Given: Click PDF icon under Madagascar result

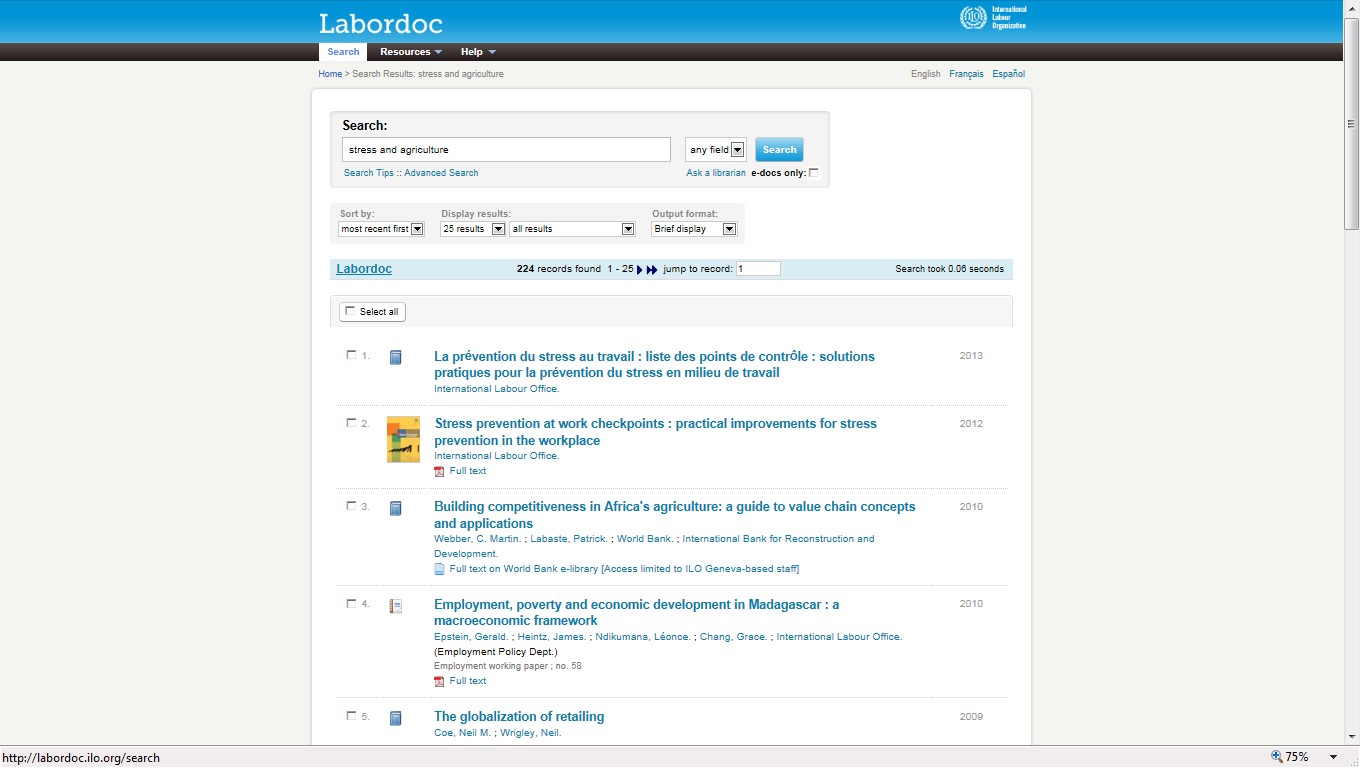Looking at the screenshot, I should [x=439, y=681].
